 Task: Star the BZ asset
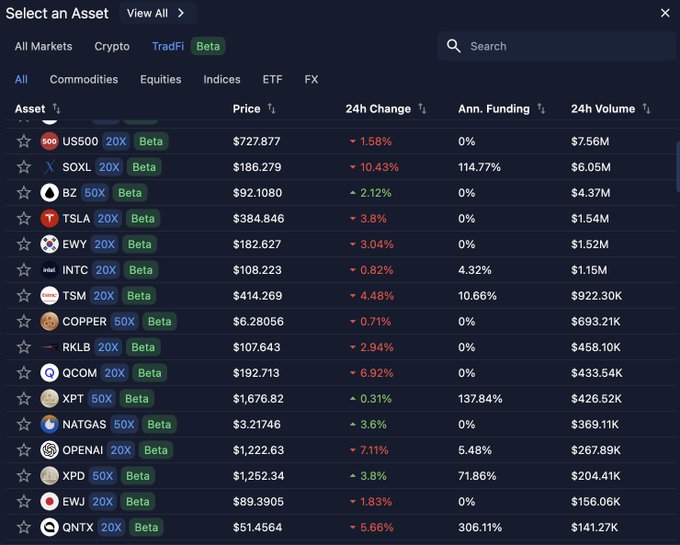click(24, 193)
